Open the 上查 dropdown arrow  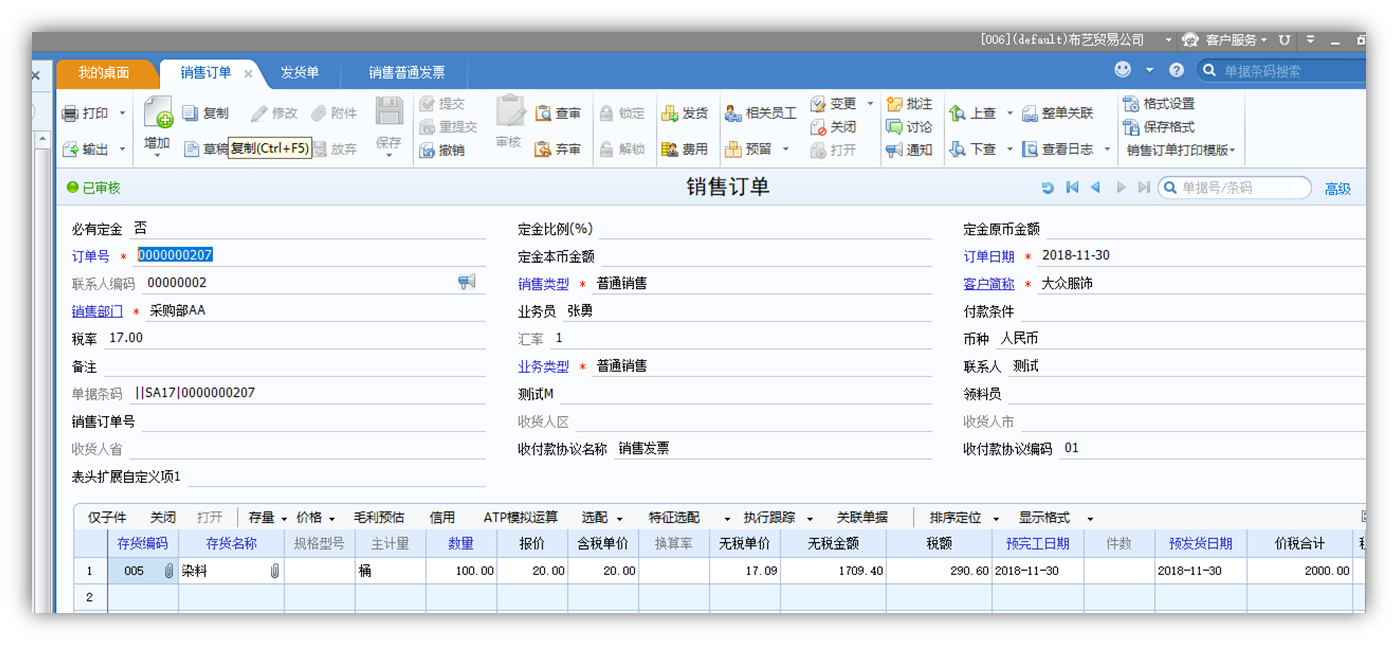(x=1009, y=114)
